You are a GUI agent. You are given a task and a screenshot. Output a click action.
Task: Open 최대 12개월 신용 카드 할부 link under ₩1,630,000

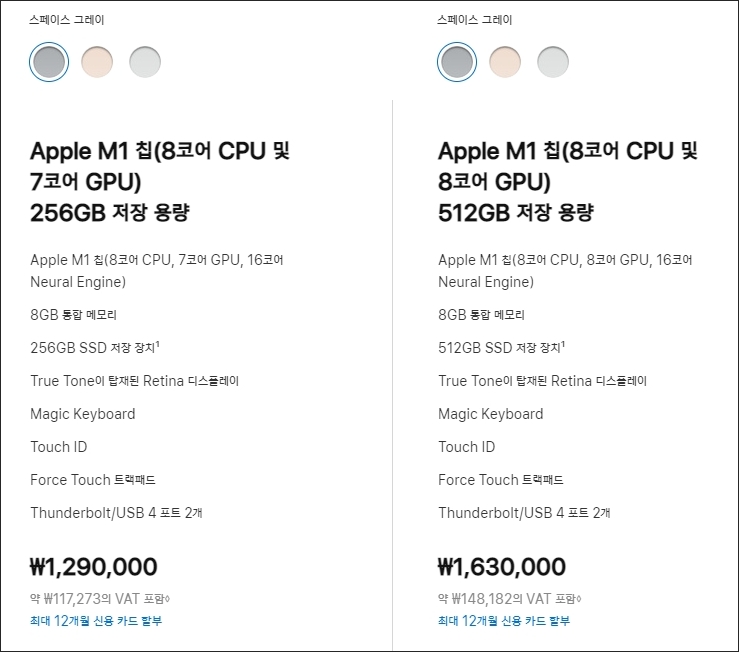pyautogui.click(x=504, y=620)
